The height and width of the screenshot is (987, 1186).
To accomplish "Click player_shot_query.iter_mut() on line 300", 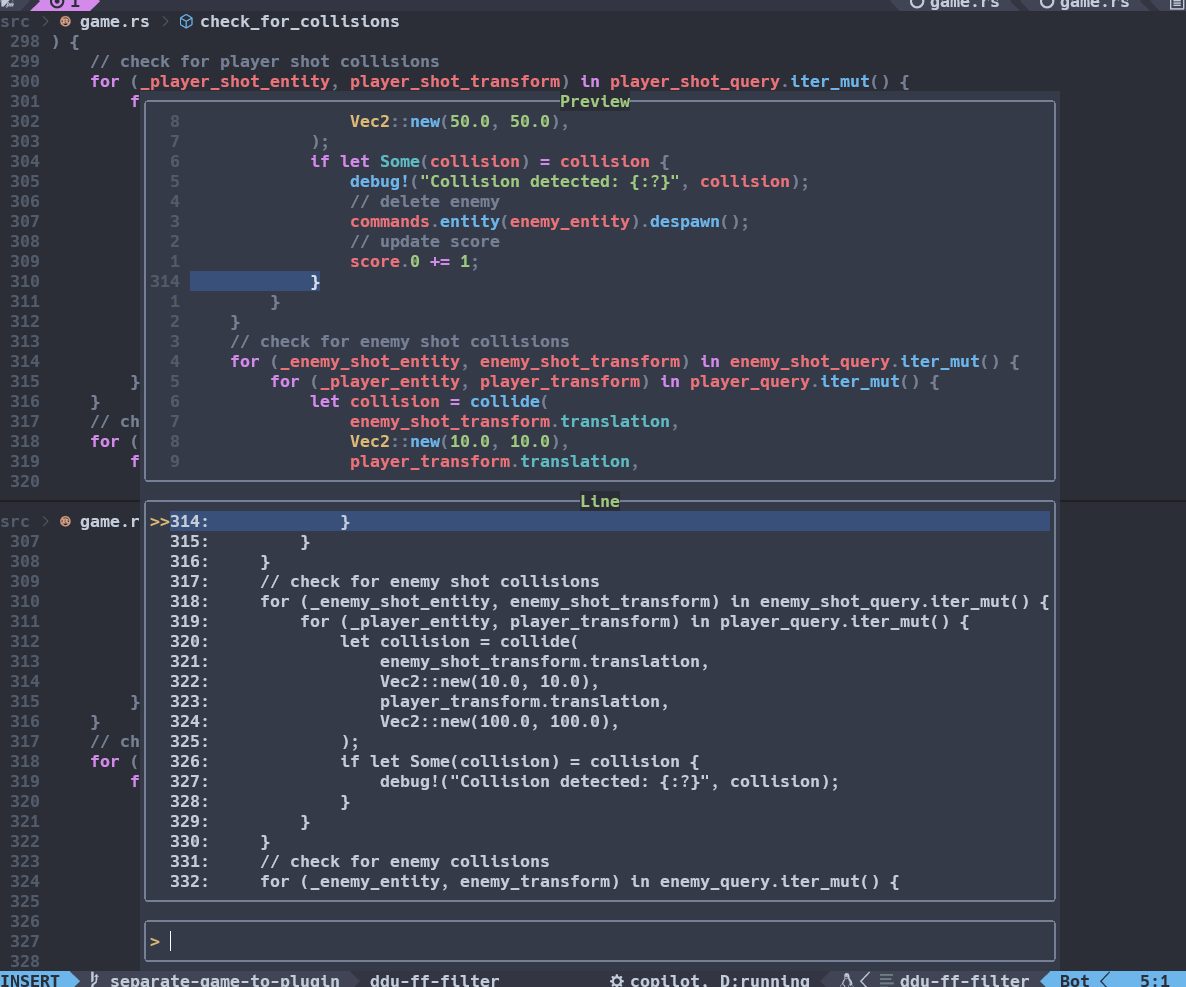I will point(750,82).
